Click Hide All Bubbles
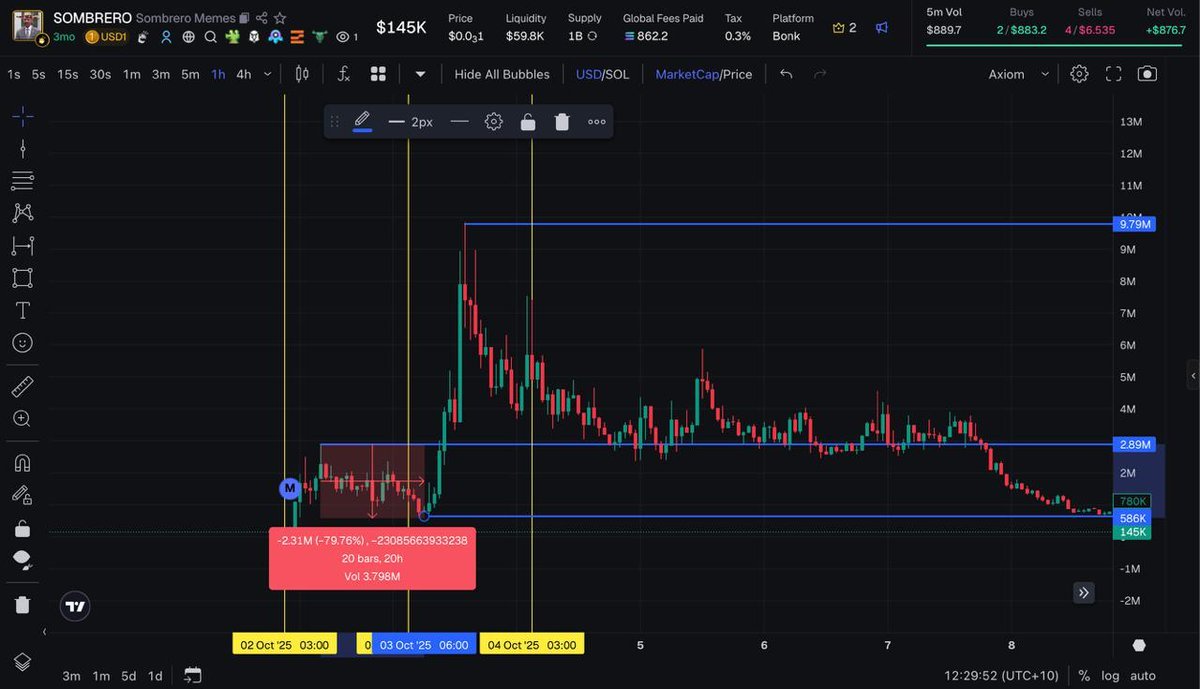 pos(502,74)
